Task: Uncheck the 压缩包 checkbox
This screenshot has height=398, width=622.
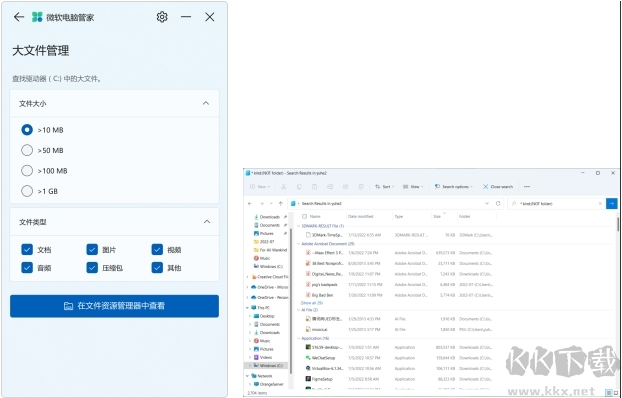Action: click(x=92, y=268)
